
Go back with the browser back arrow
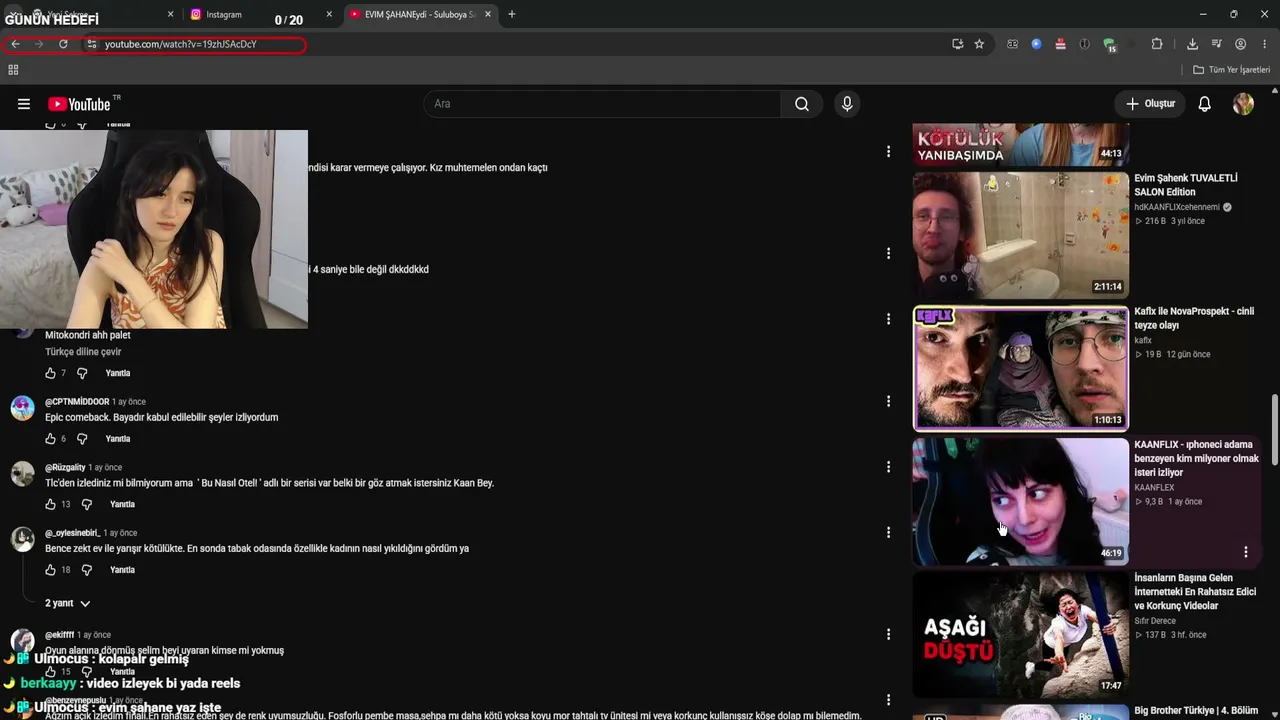pyautogui.click(x=15, y=44)
